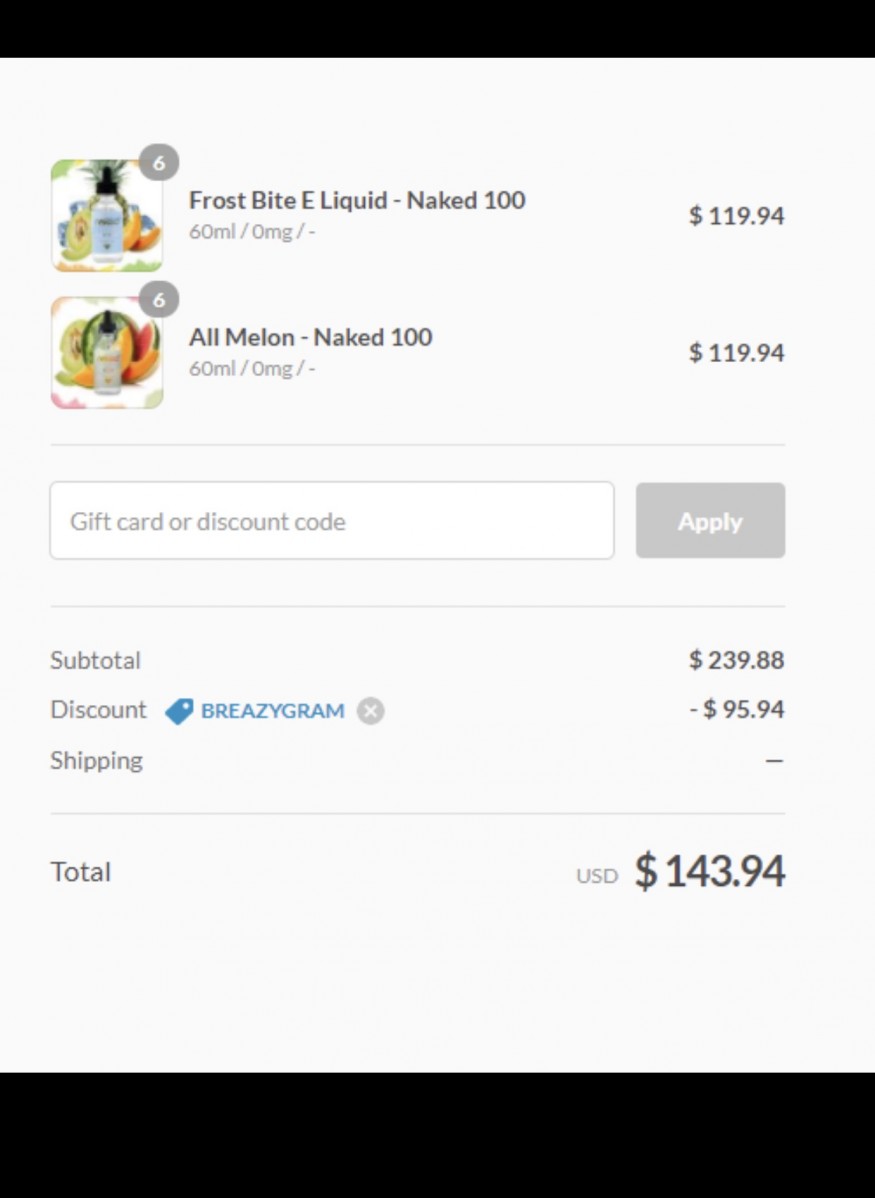This screenshot has width=875, height=1198.
Task: Click the BREAZYGRAM code label
Action: (272, 711)
